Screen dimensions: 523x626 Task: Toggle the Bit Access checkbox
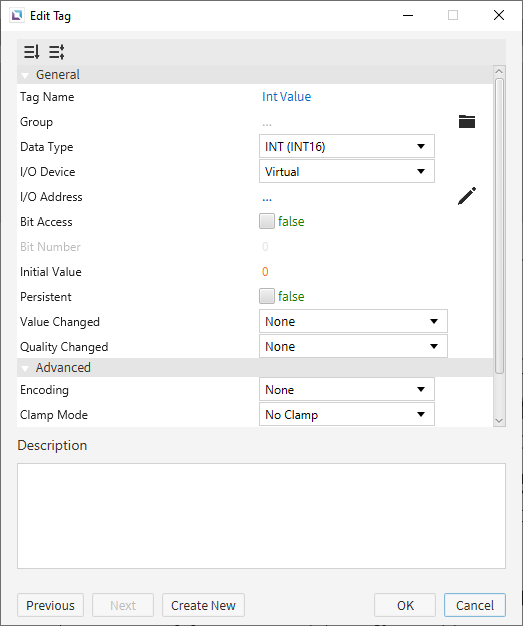[267, 221]
